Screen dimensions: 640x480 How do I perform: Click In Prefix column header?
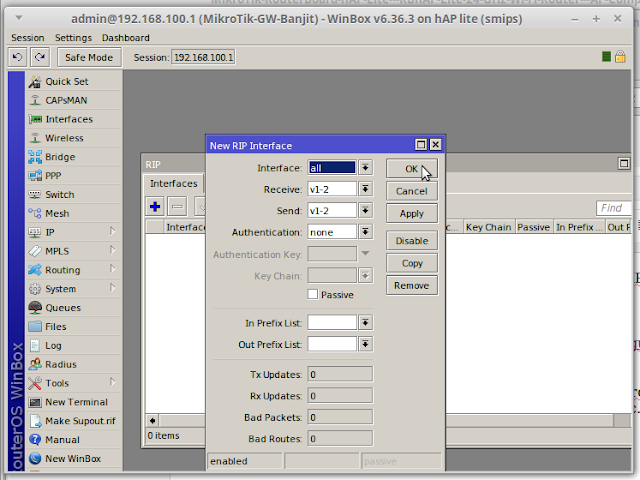click(x=579, y=227)
